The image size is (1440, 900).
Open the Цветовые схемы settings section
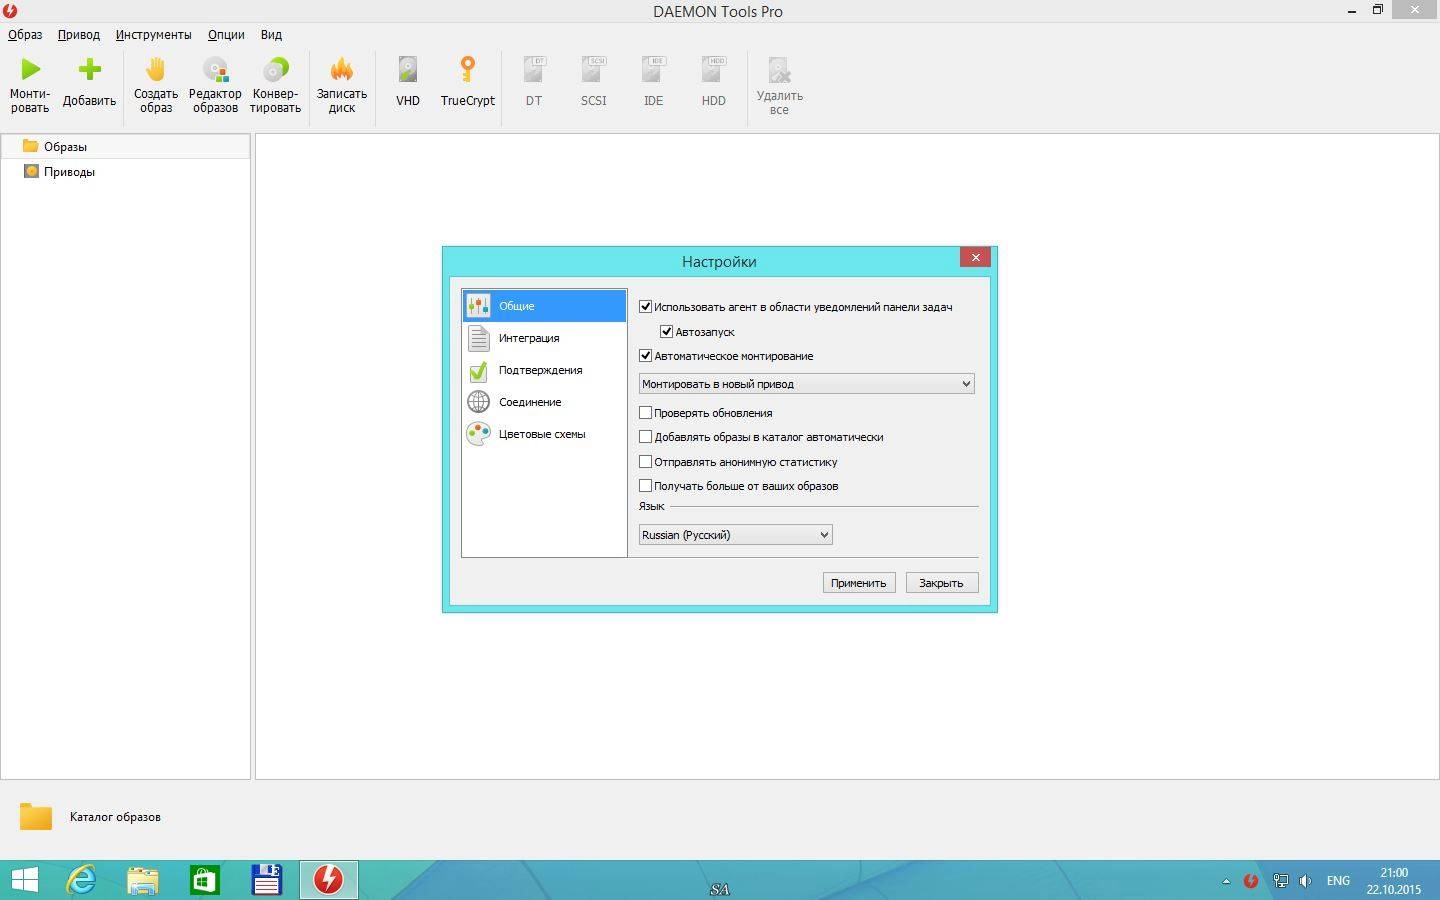pyautogui.click(x=544, y=434)
